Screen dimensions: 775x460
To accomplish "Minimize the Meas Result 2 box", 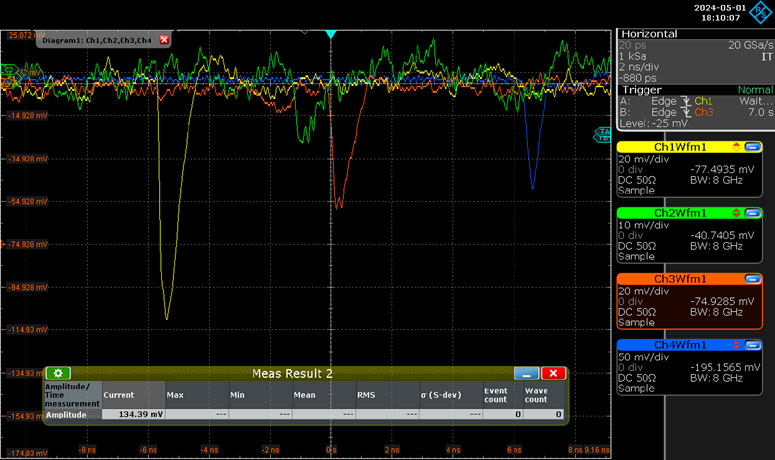I will (x=526, y=373).
